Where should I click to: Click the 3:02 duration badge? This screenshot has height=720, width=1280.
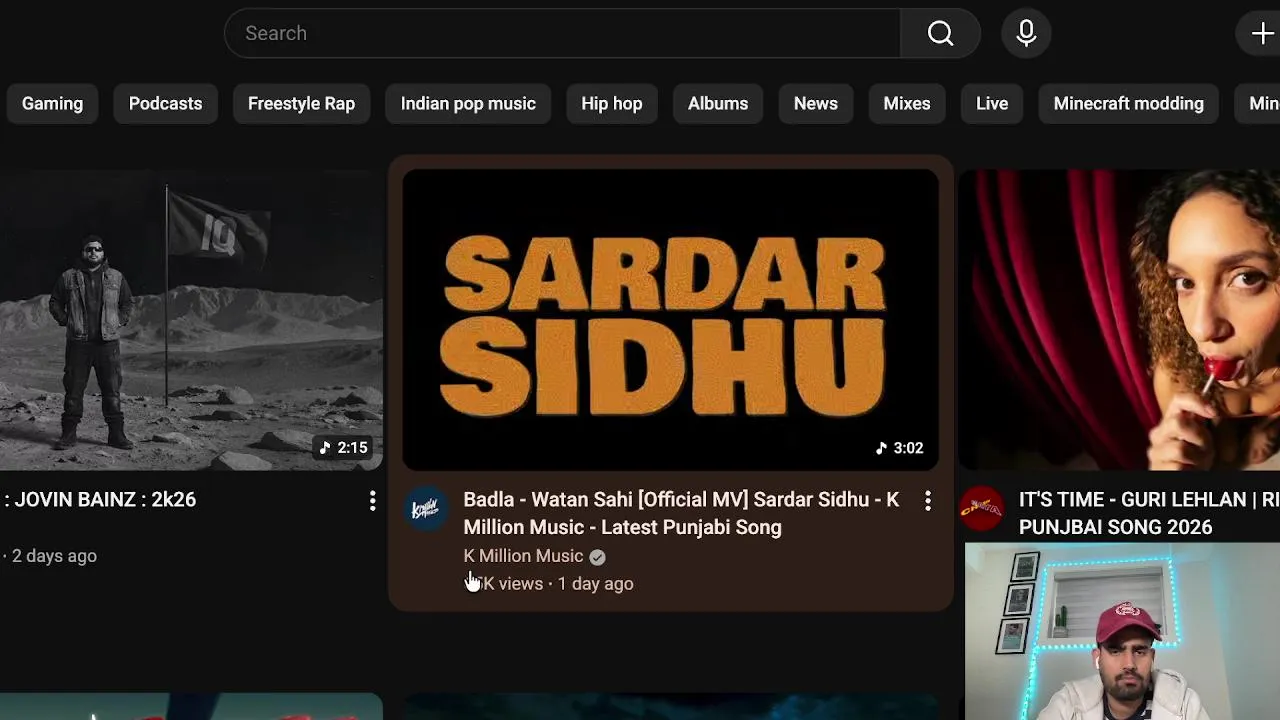[x=899, y=448]
